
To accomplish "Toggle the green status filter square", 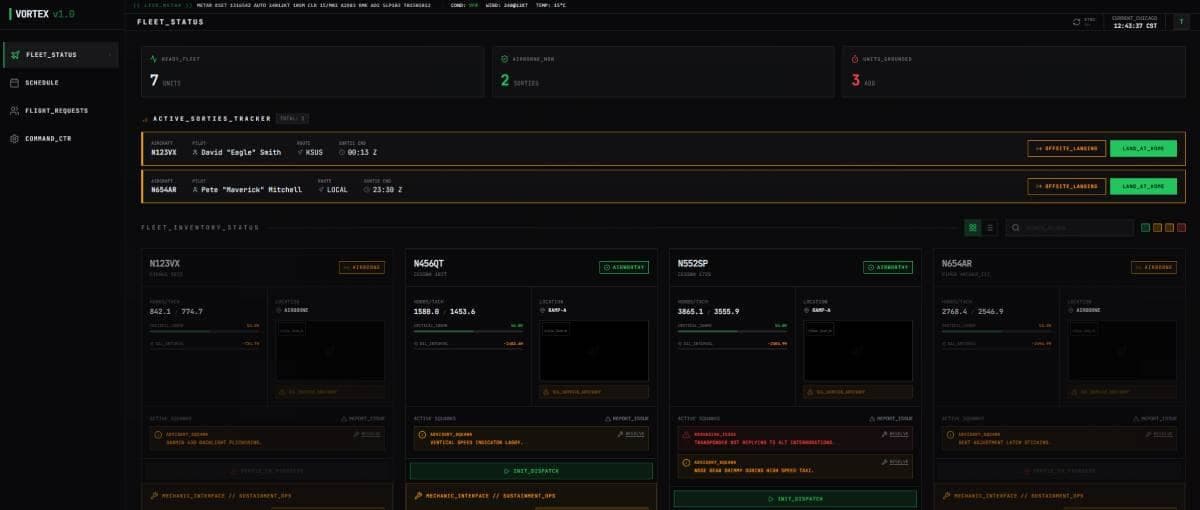I will click(x=1146, y=228).
